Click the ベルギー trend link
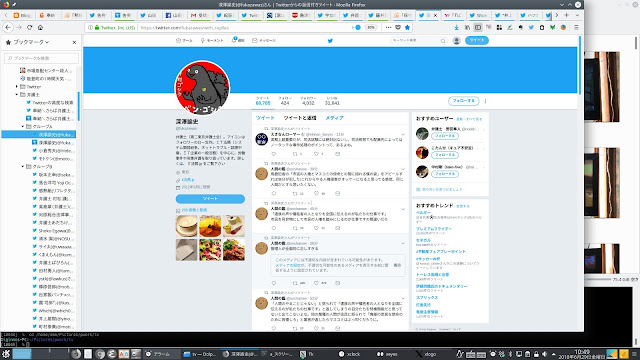Screen dimensions: 640x360 tap(423, 213)
